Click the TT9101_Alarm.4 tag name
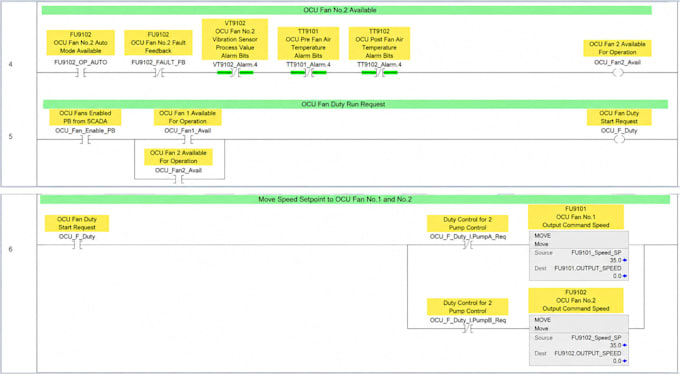The height and width of the screenshot is (374, 680). (x=308, y=65)
